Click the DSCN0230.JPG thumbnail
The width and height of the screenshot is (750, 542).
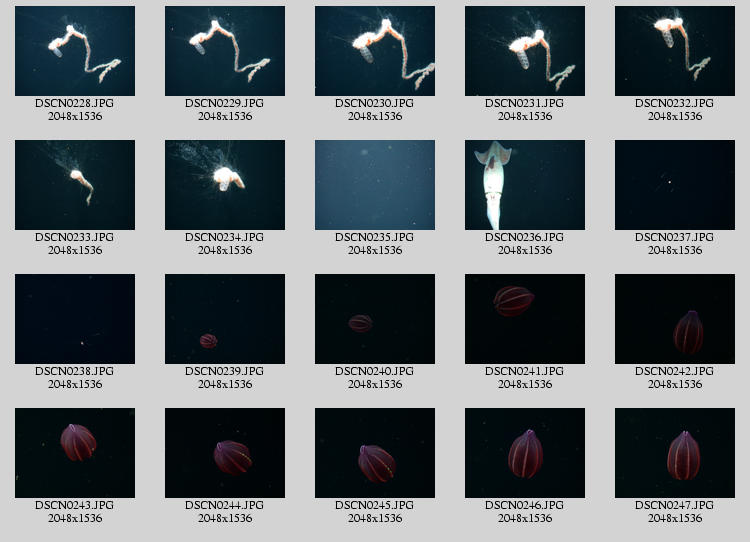point(375,51)
